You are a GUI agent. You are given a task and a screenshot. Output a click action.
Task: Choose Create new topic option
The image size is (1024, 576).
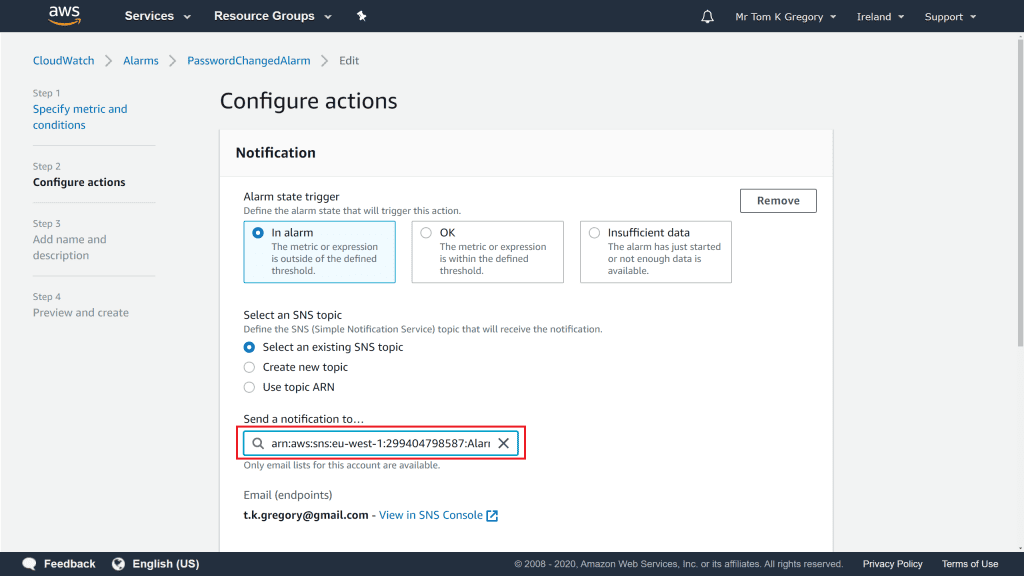250,367
